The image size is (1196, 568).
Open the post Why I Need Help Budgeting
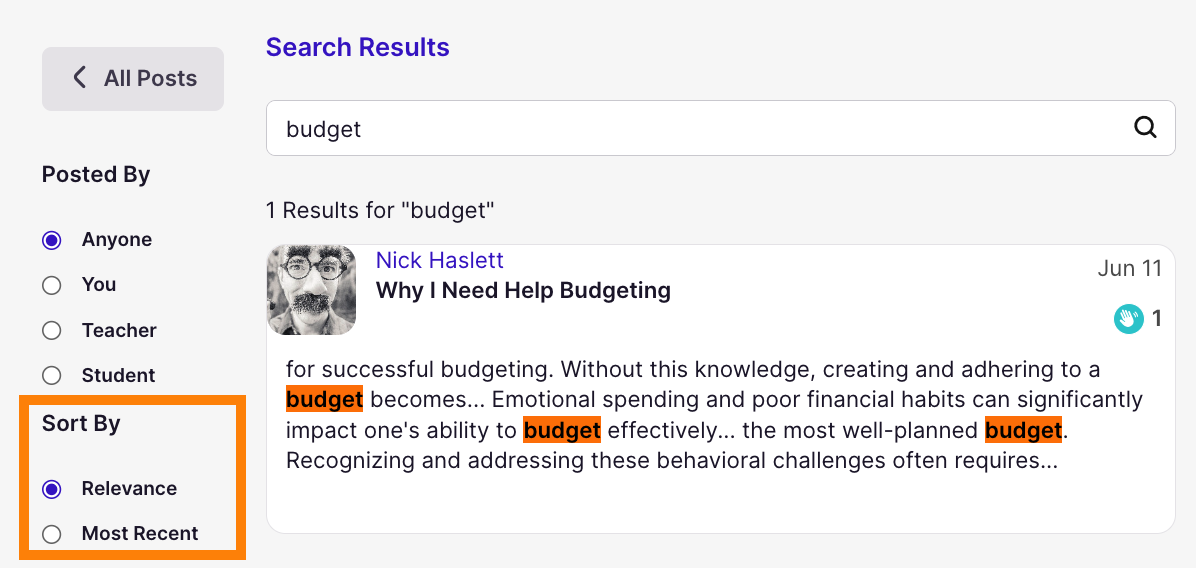click(523, 290)
